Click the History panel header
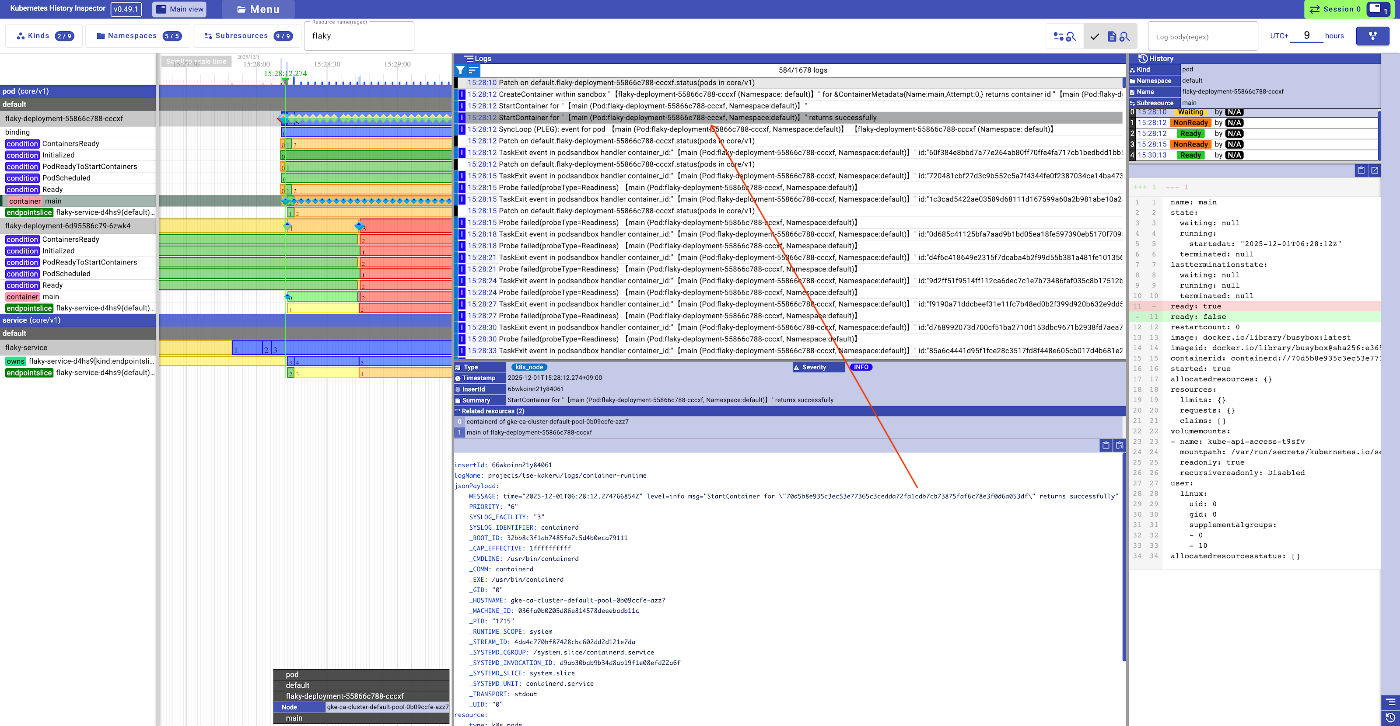Viewport: 1400px width, 726px height. coord(1254,59)
